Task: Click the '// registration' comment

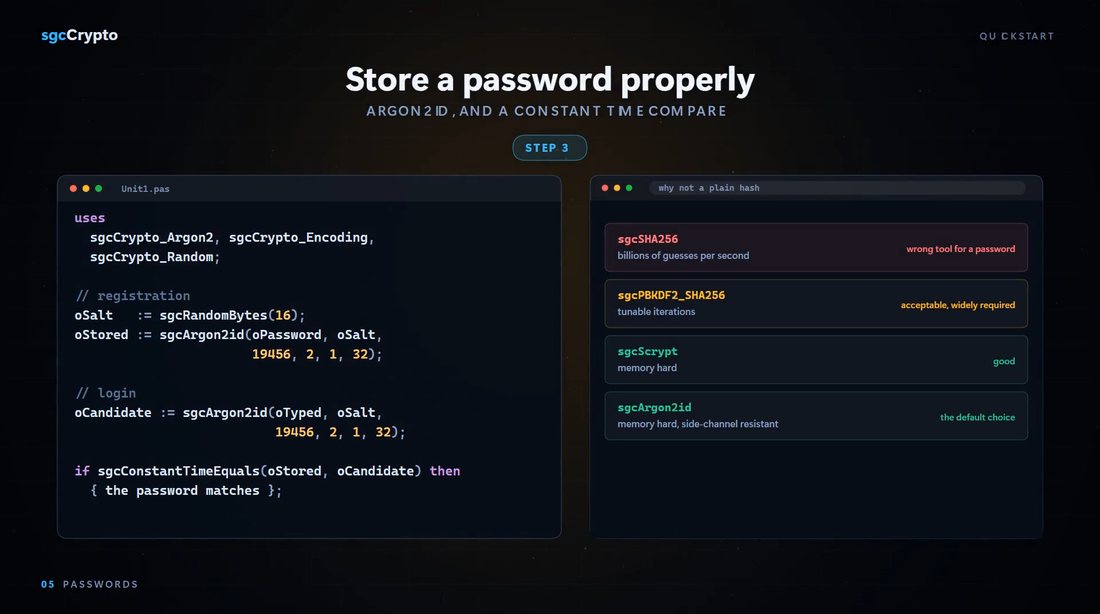Action: (x=133, y=296)
